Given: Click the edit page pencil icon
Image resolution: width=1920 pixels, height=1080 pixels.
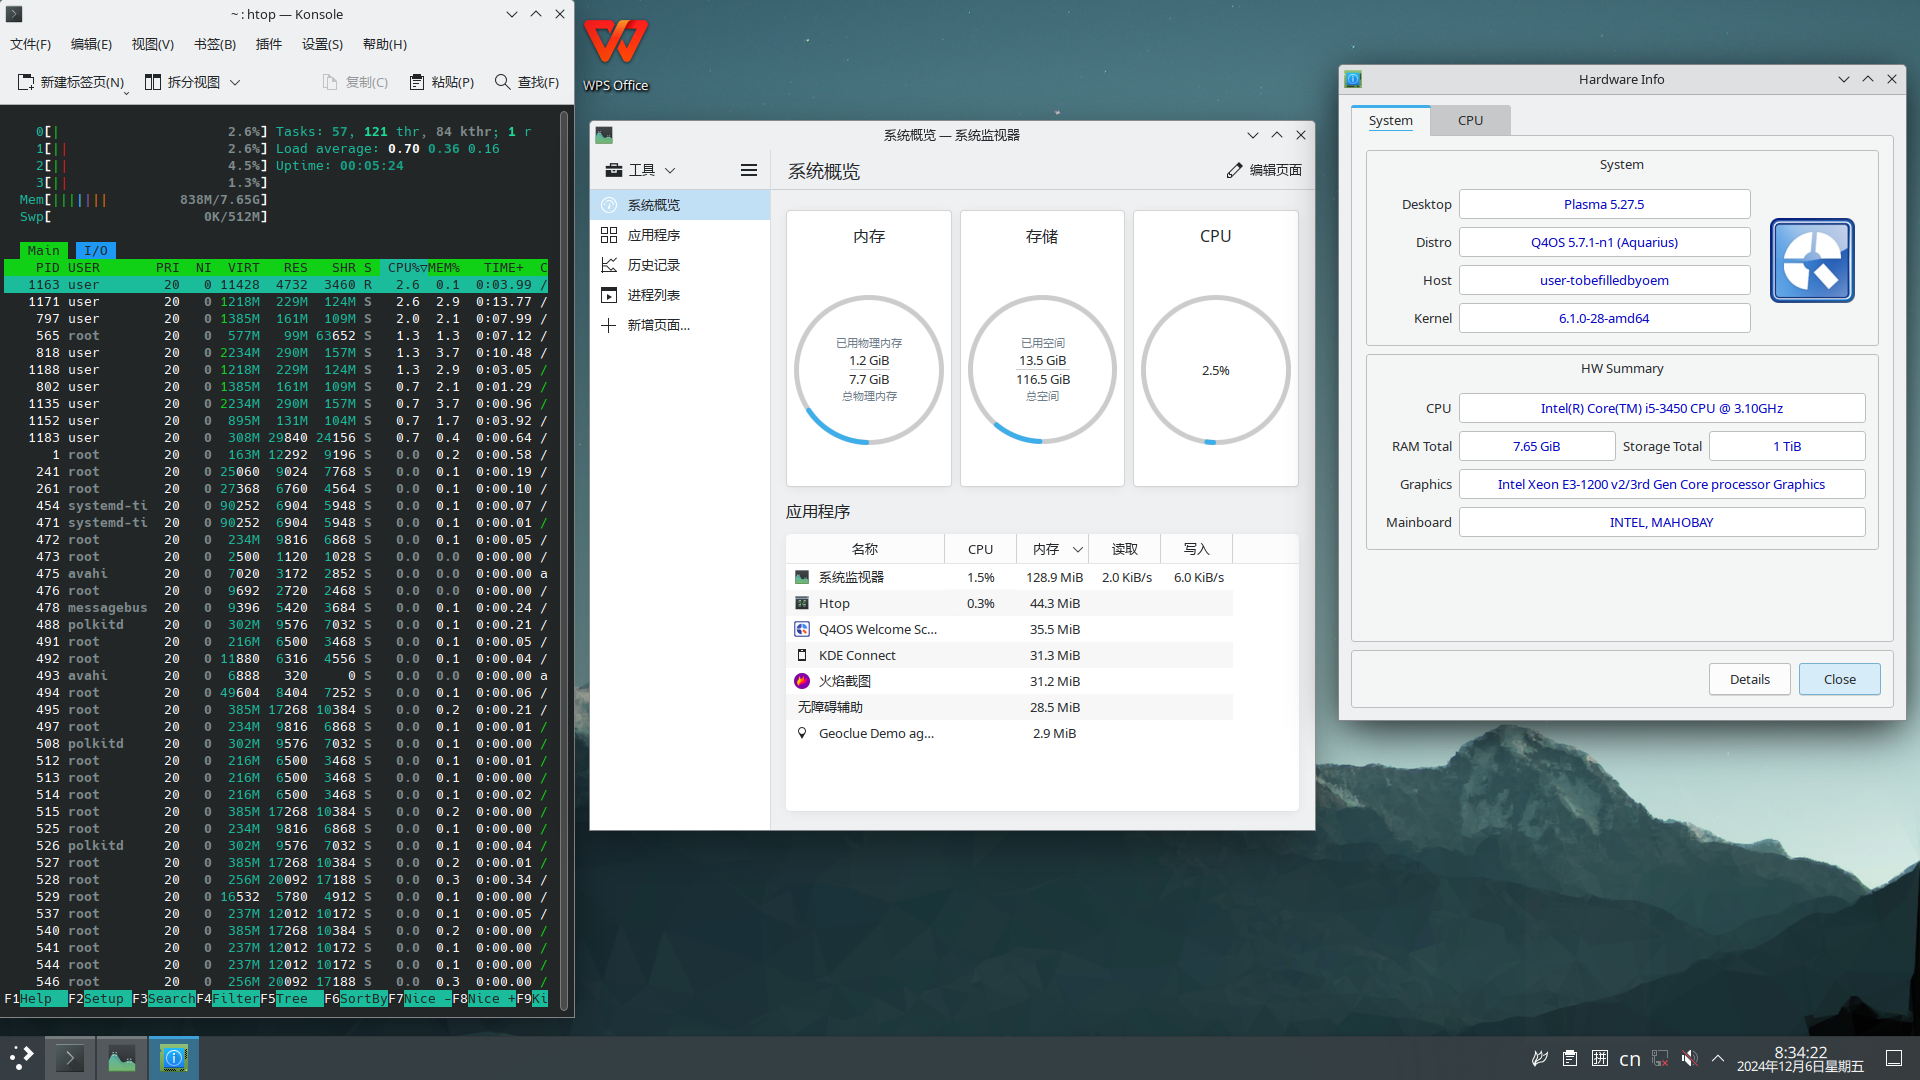Looking at the screenshot, I should (x=1235, y=170).
